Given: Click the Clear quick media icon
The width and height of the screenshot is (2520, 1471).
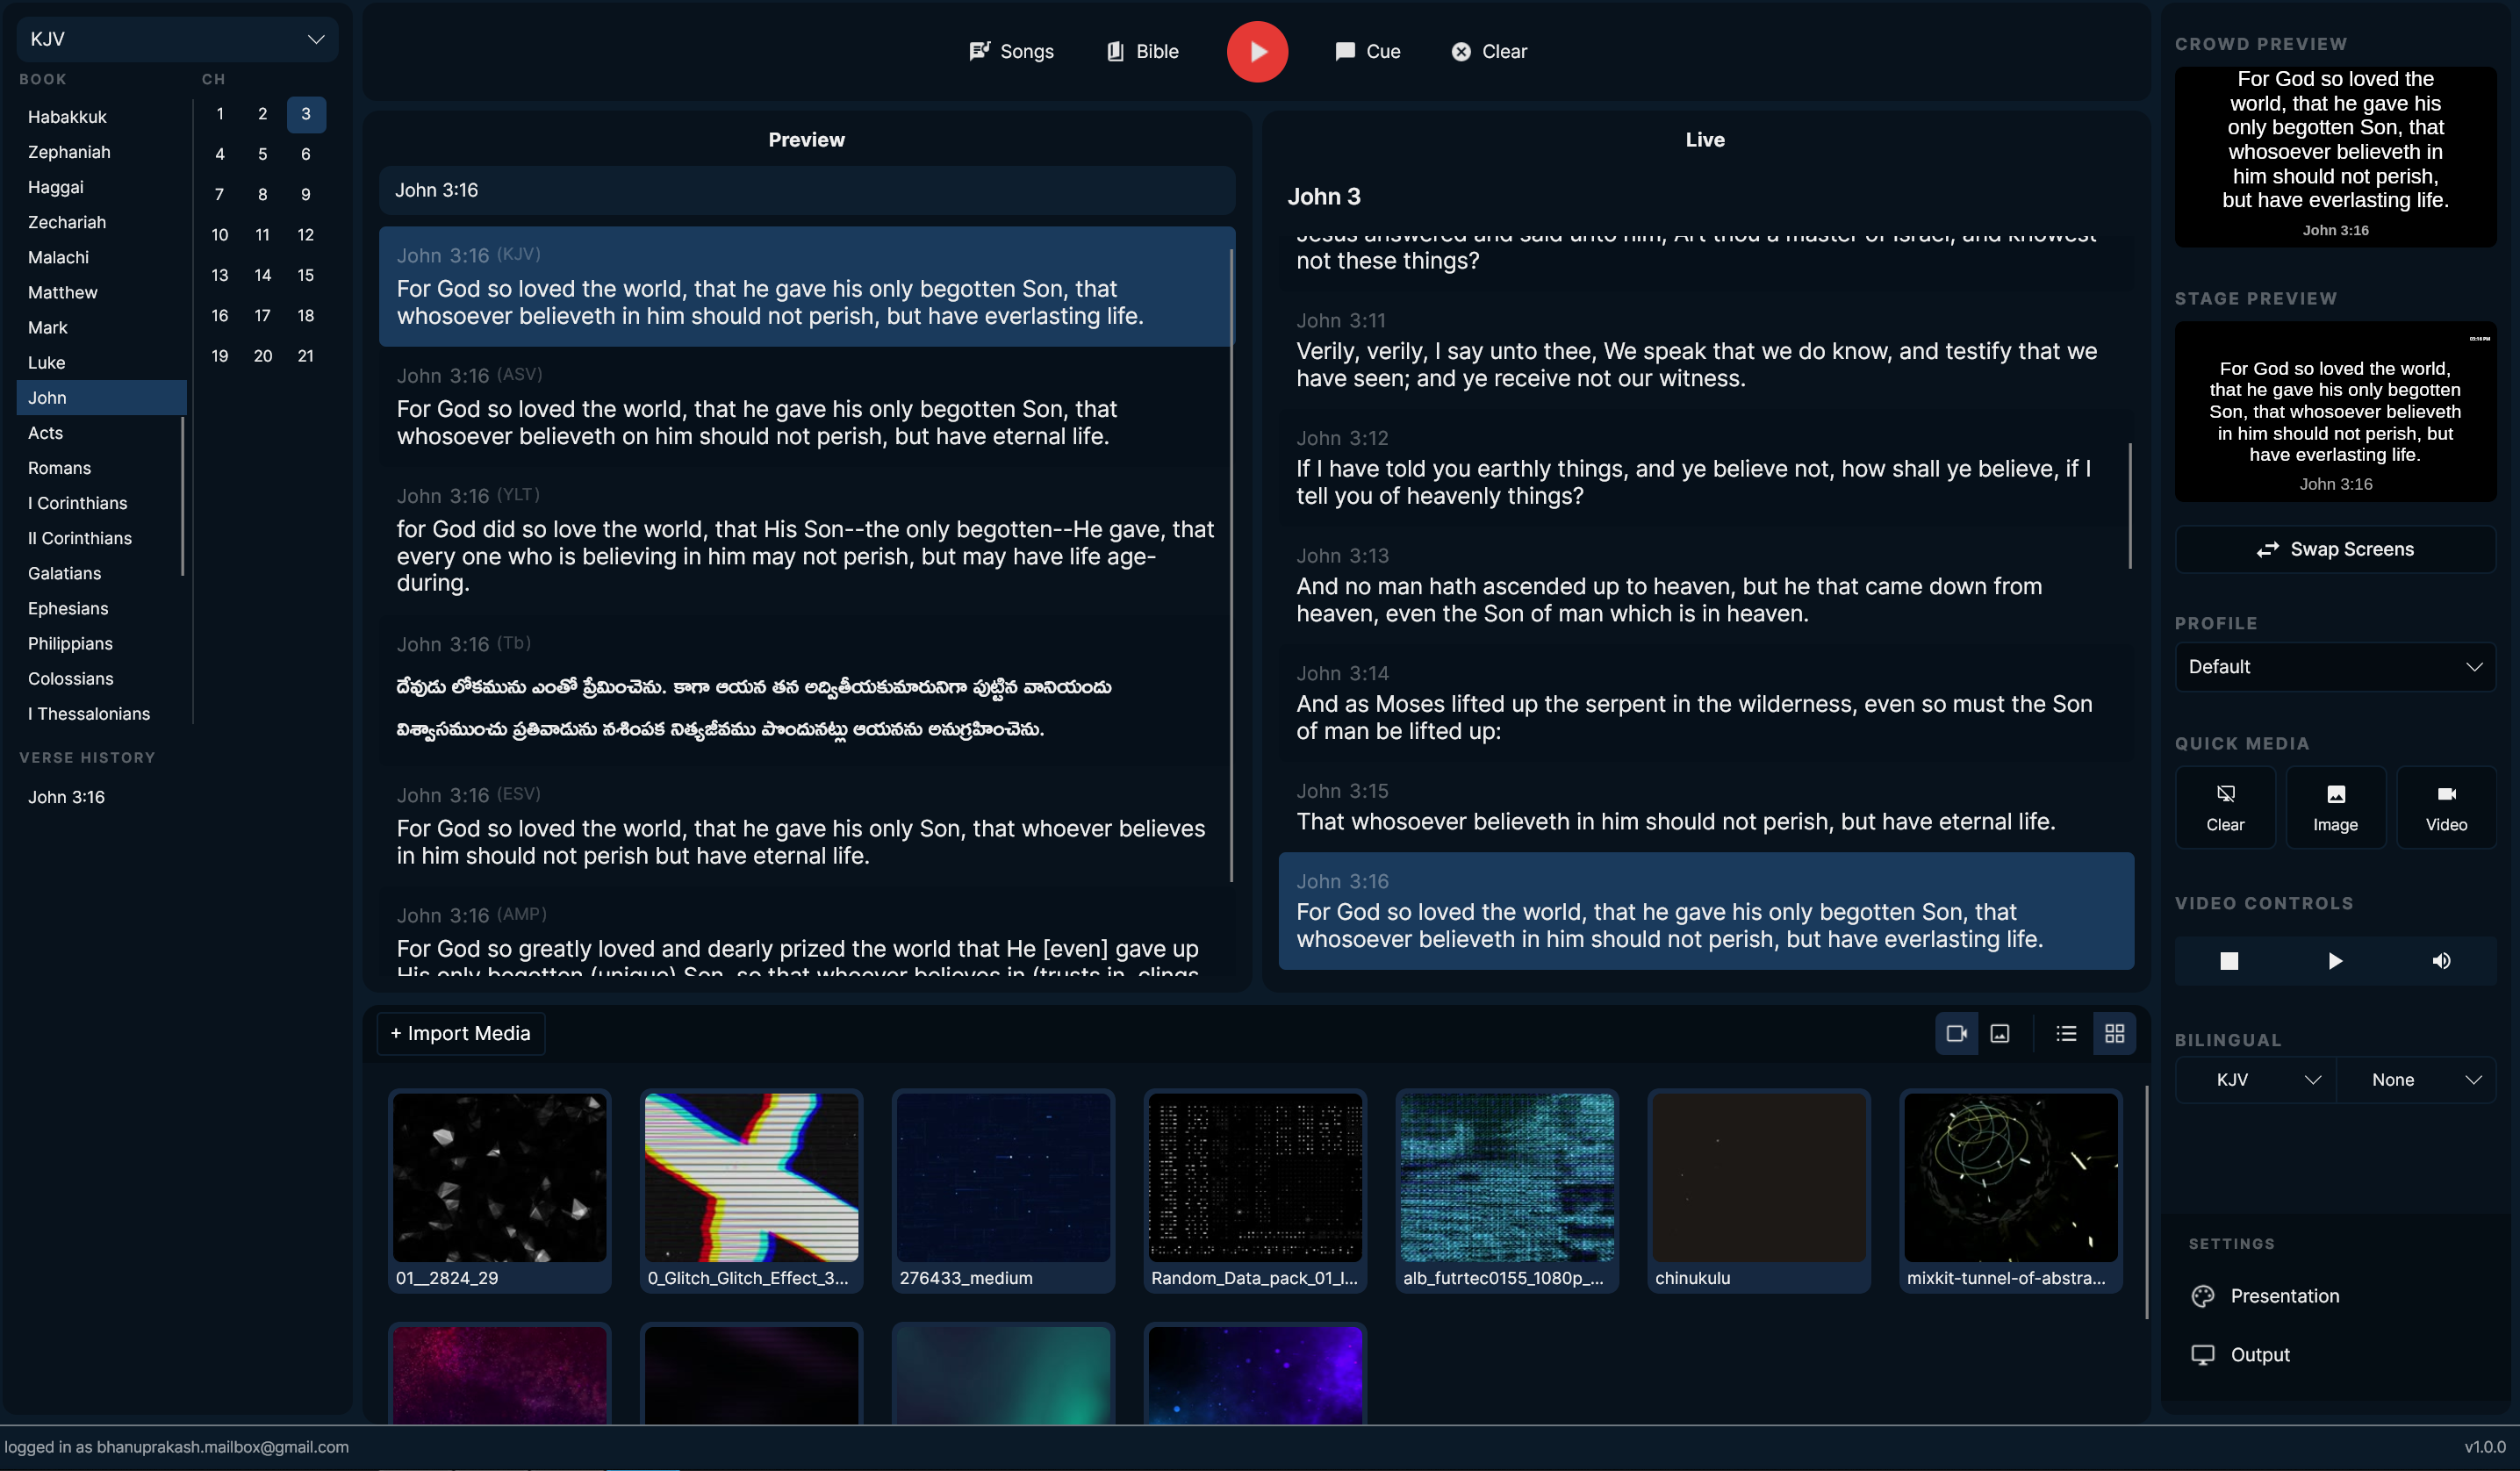Looking at the screenshot, I should [2225, 807].
